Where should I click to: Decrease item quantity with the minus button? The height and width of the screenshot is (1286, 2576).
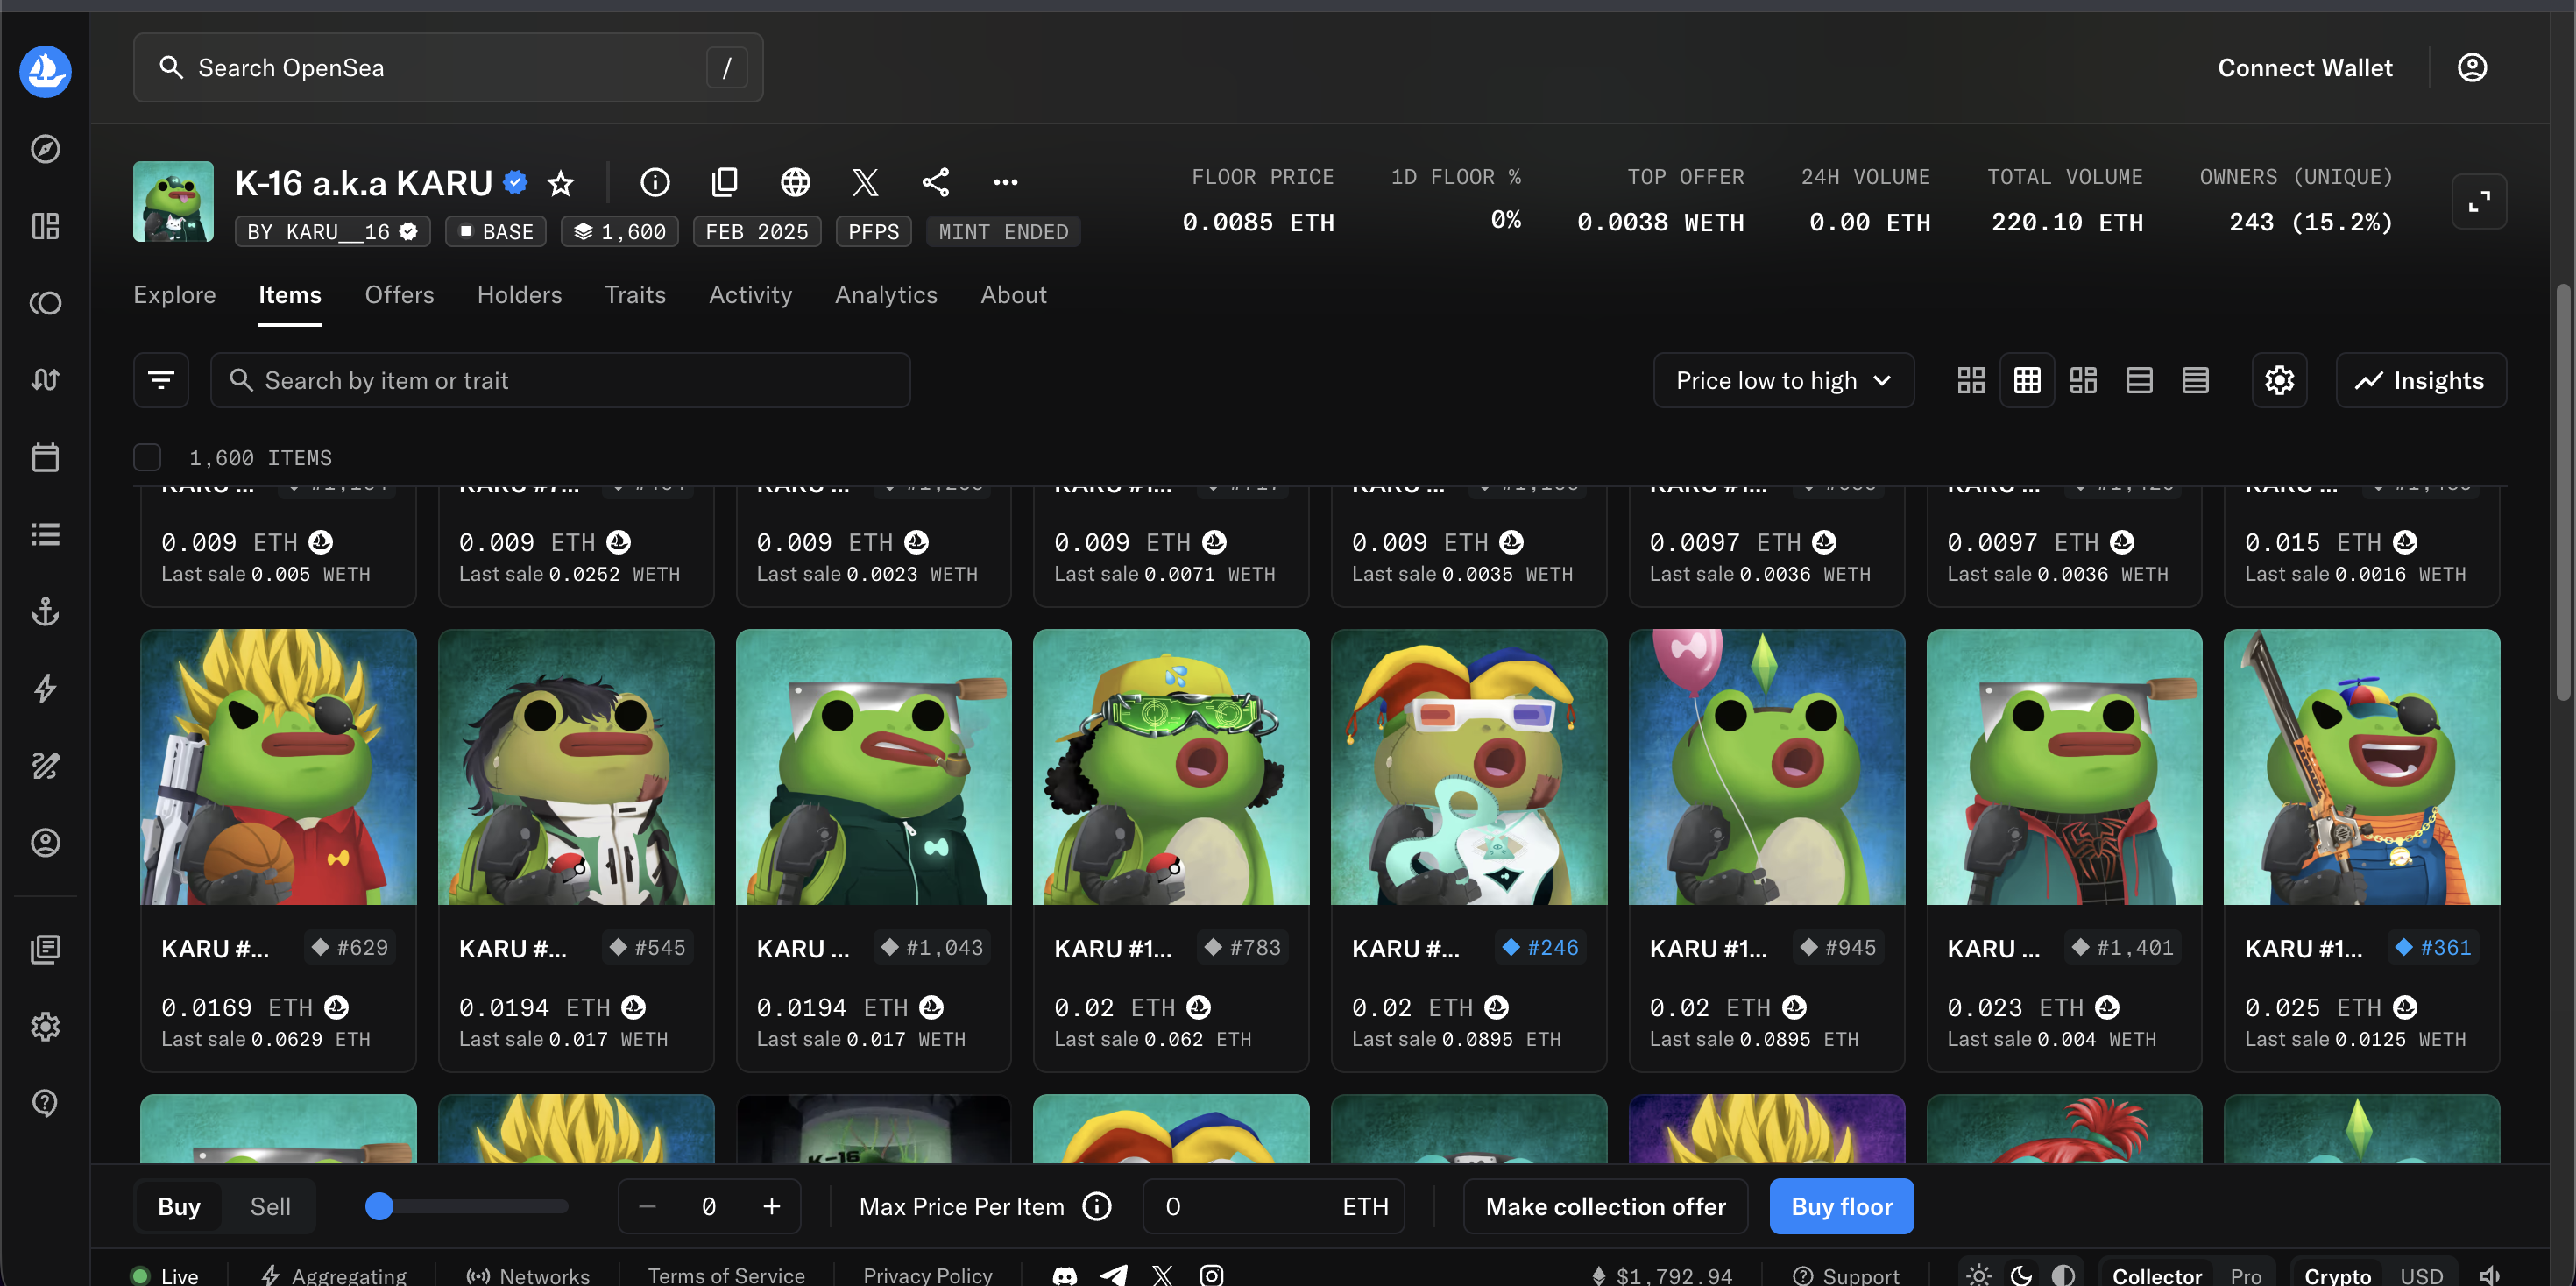[x=647, y=1206]
